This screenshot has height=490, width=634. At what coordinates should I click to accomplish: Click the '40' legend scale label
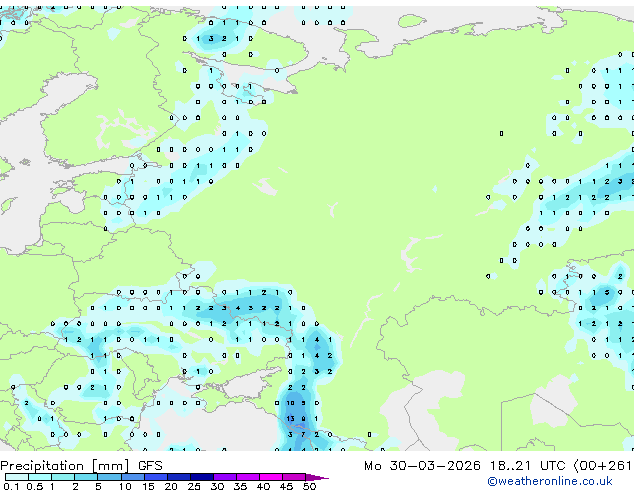pyautogui.click(x=263, y=486)
